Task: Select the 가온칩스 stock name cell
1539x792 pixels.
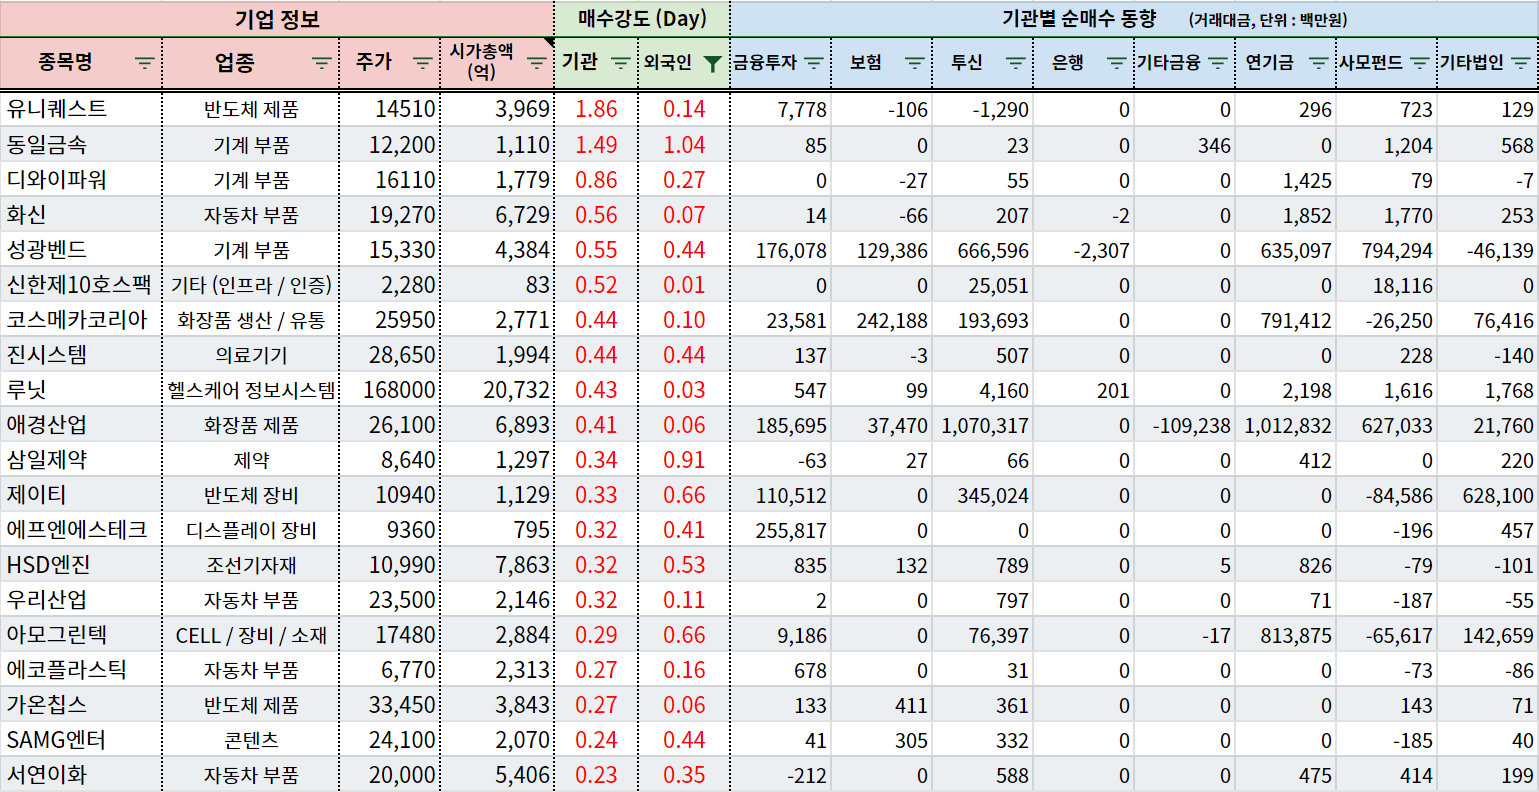Action: [81, 704]
